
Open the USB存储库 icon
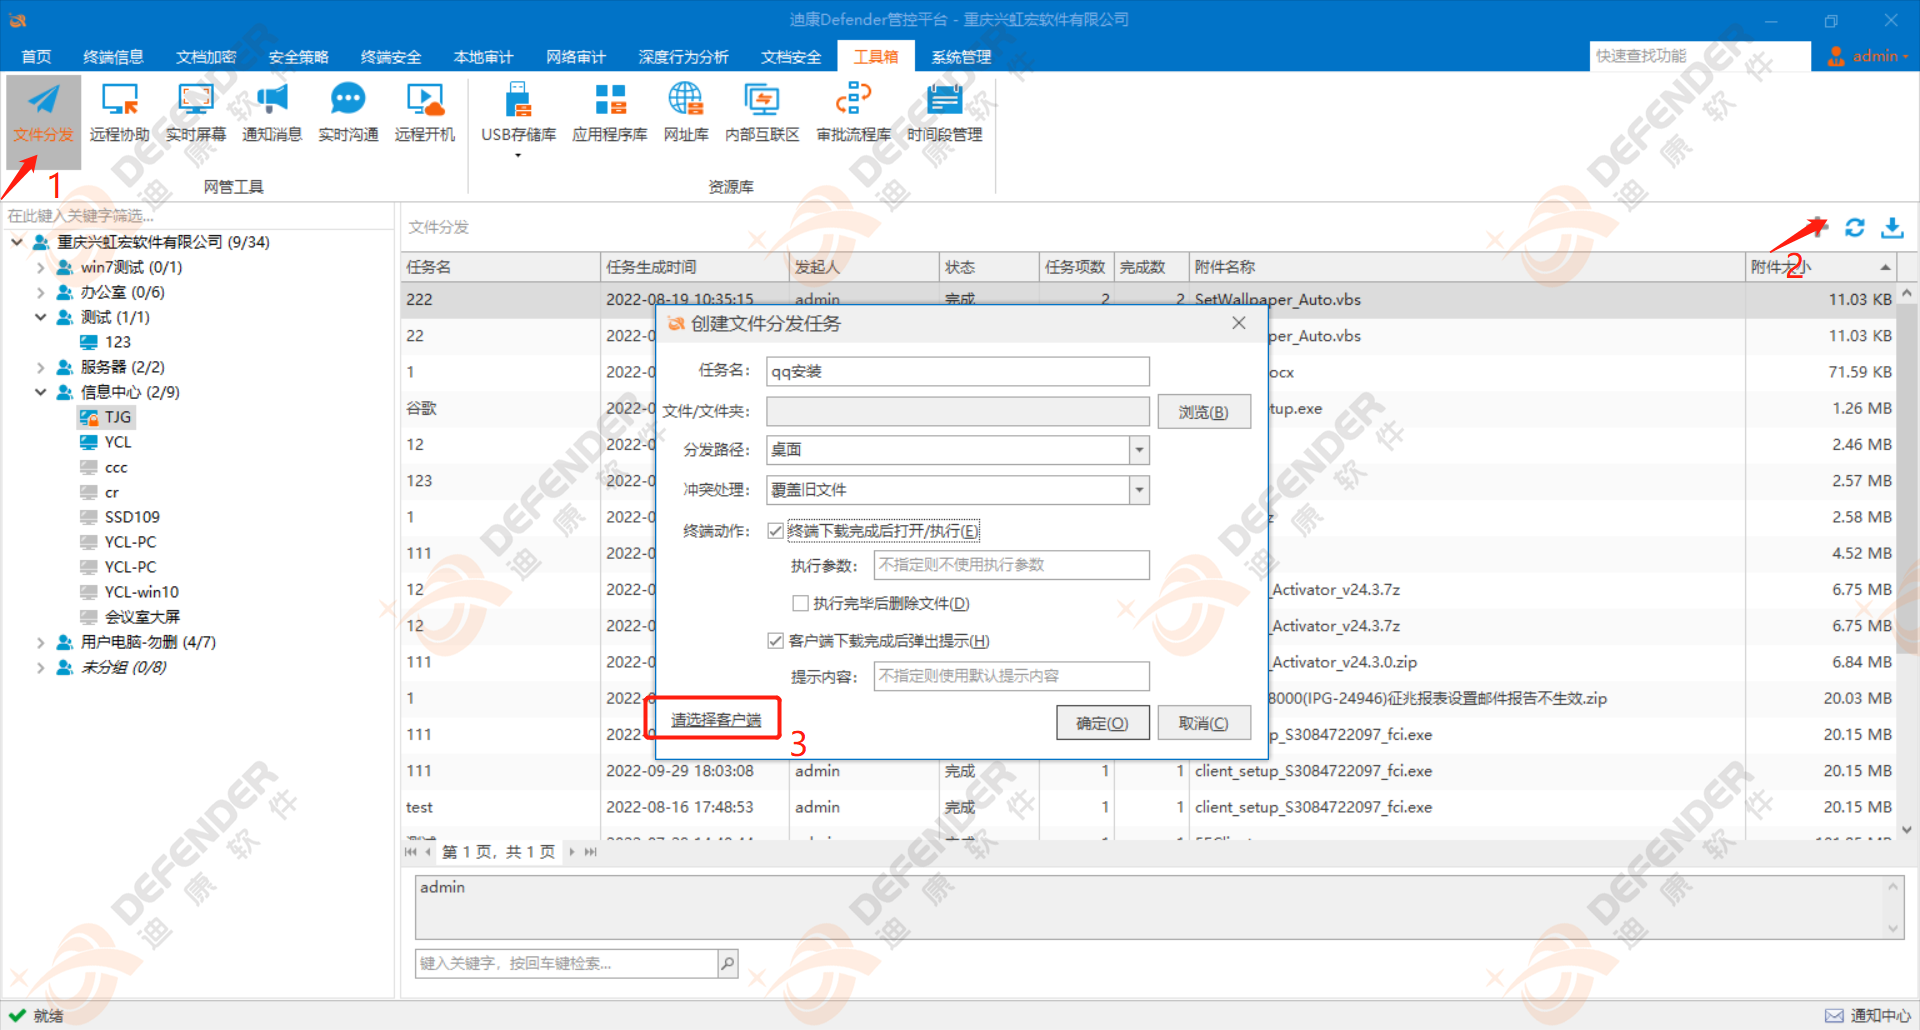518,111
